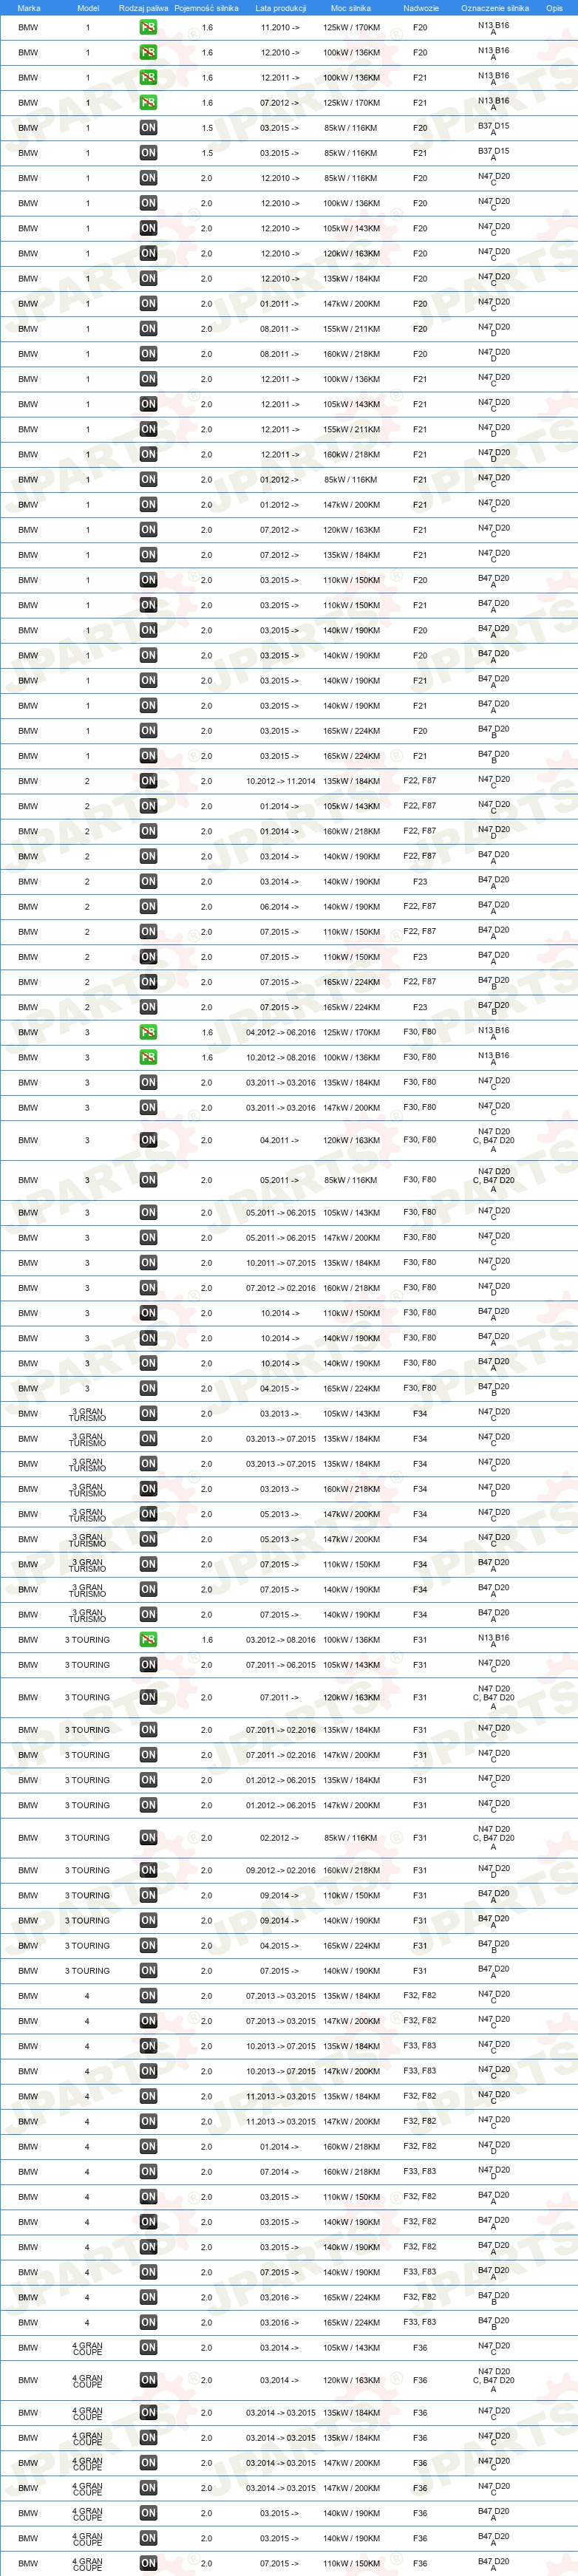Click the date range '07.2012 -> 02.2016'

click(281, 1288)
